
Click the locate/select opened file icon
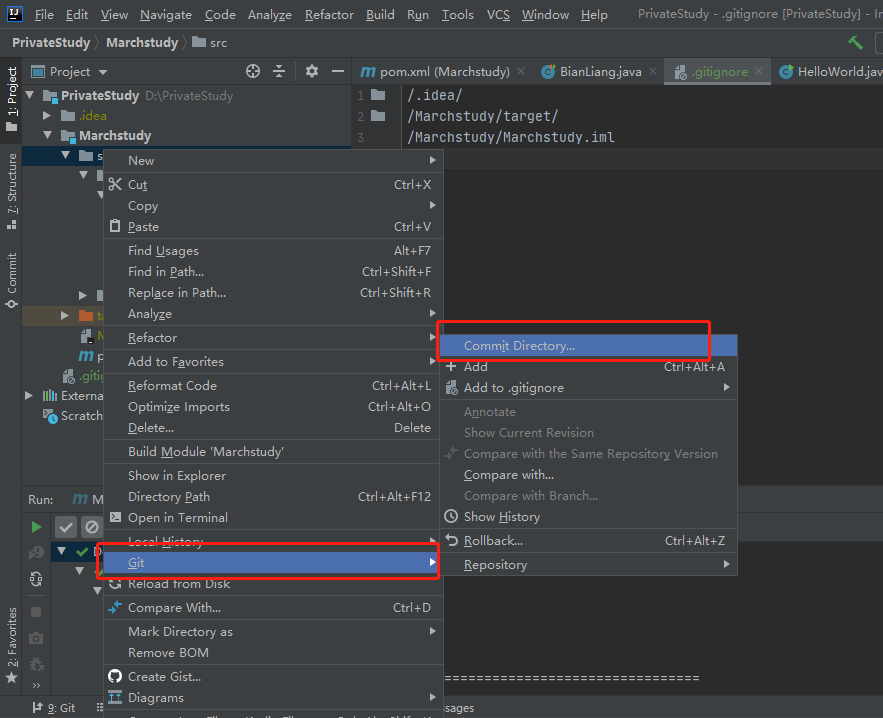coord(253,71)
